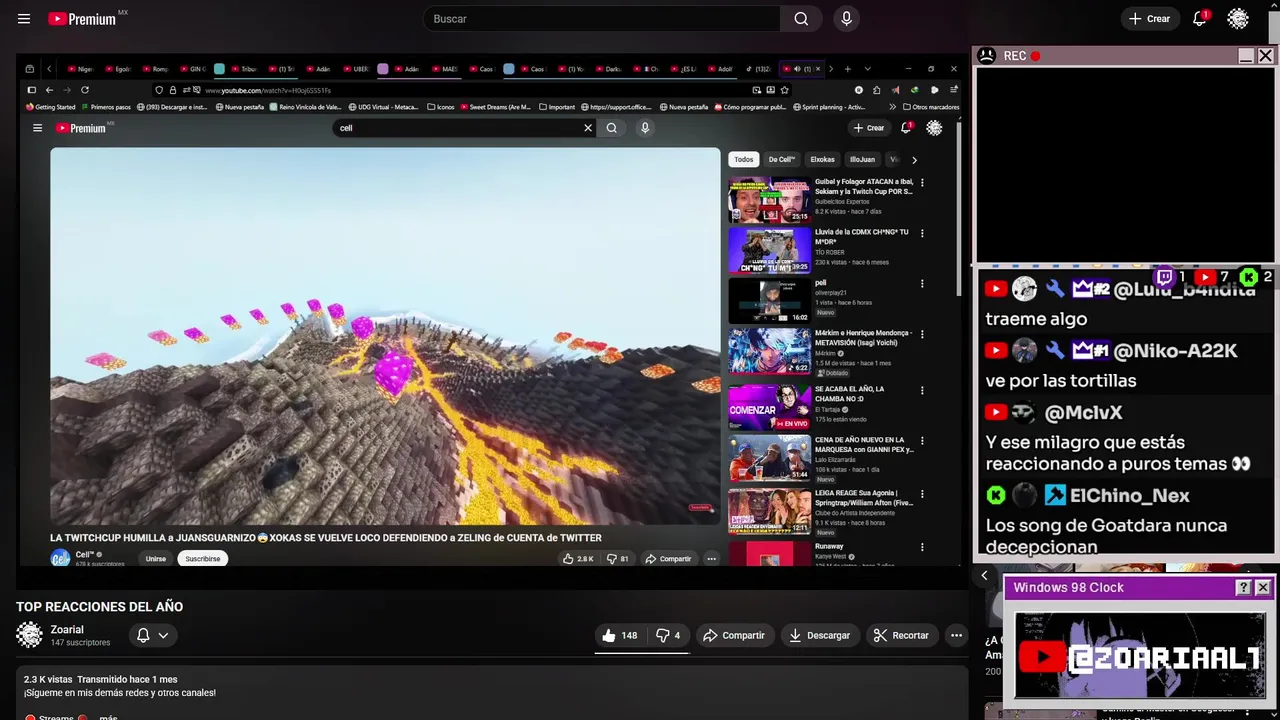
Task: Click Compartir below TOP REACCIONES video
Action: click(733, 635)
